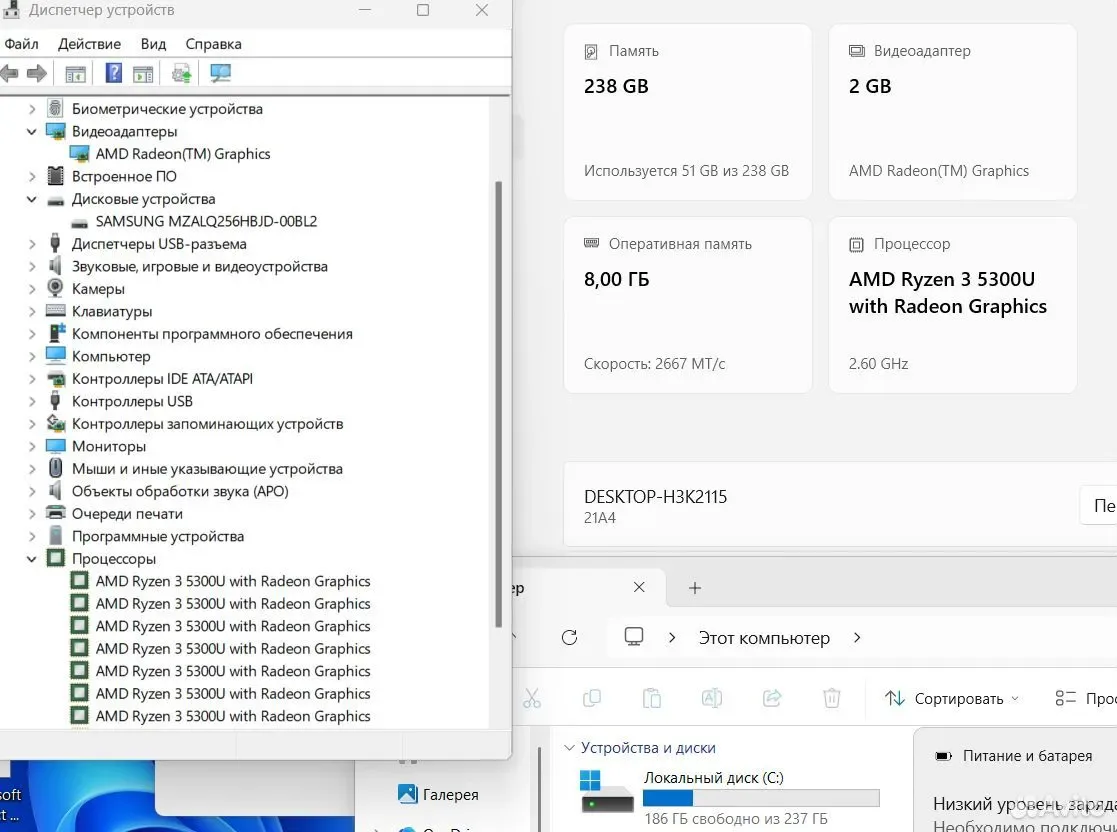Add a new File Explorer tab
Image resolution: width=1117 pixels, height=832 pixels.
695,588
